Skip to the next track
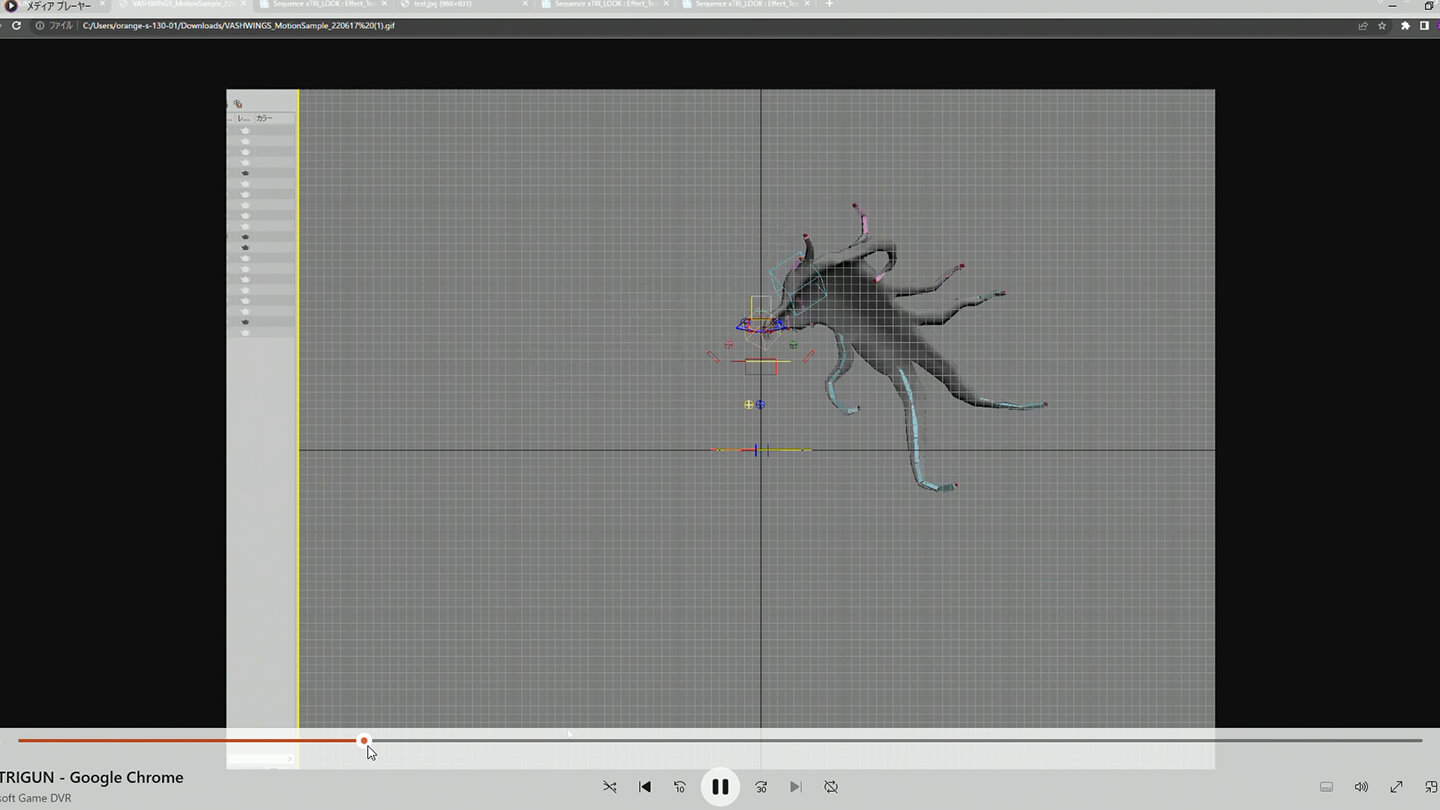 (796, 787)
